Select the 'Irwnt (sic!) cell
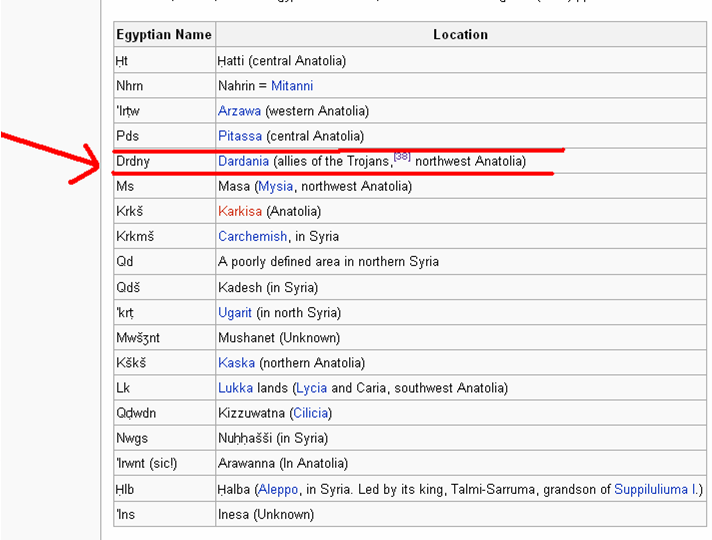This screenshot has height=540, width=712. coord(164,463)
